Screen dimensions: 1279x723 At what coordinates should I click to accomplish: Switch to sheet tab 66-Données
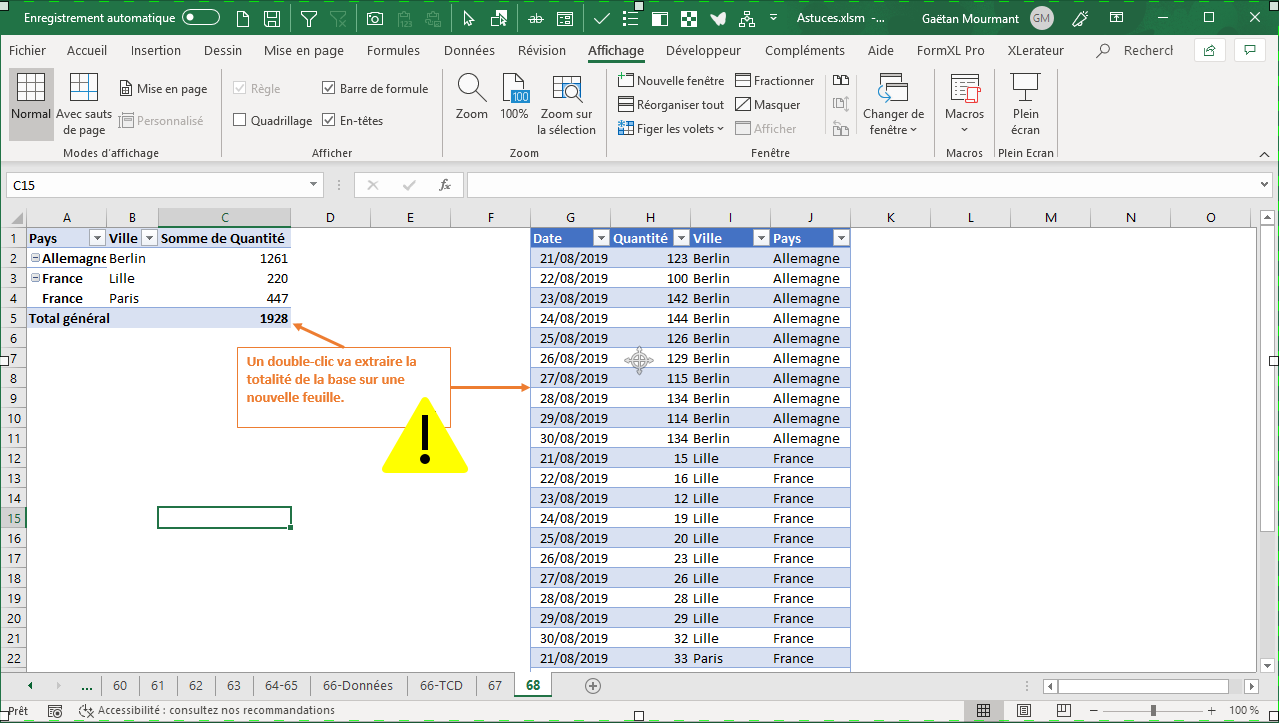358,686
